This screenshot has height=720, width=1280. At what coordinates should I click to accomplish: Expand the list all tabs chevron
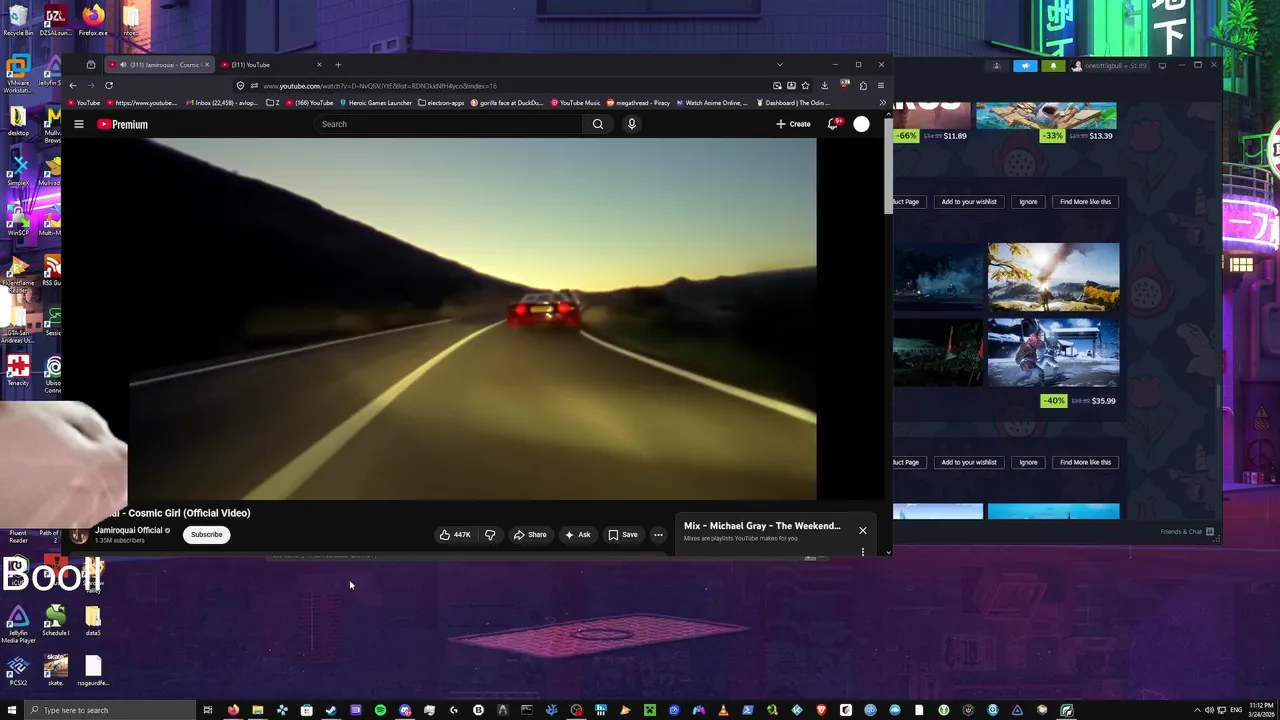(x=779, y=65)
